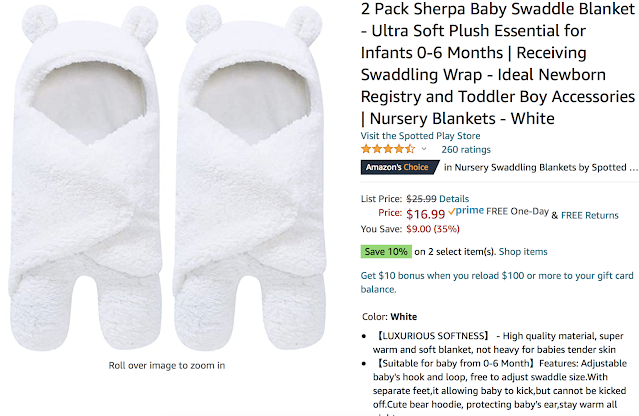Screen dimensions: 639x416
Task: Open list price Details link
Action: point(454,198)
